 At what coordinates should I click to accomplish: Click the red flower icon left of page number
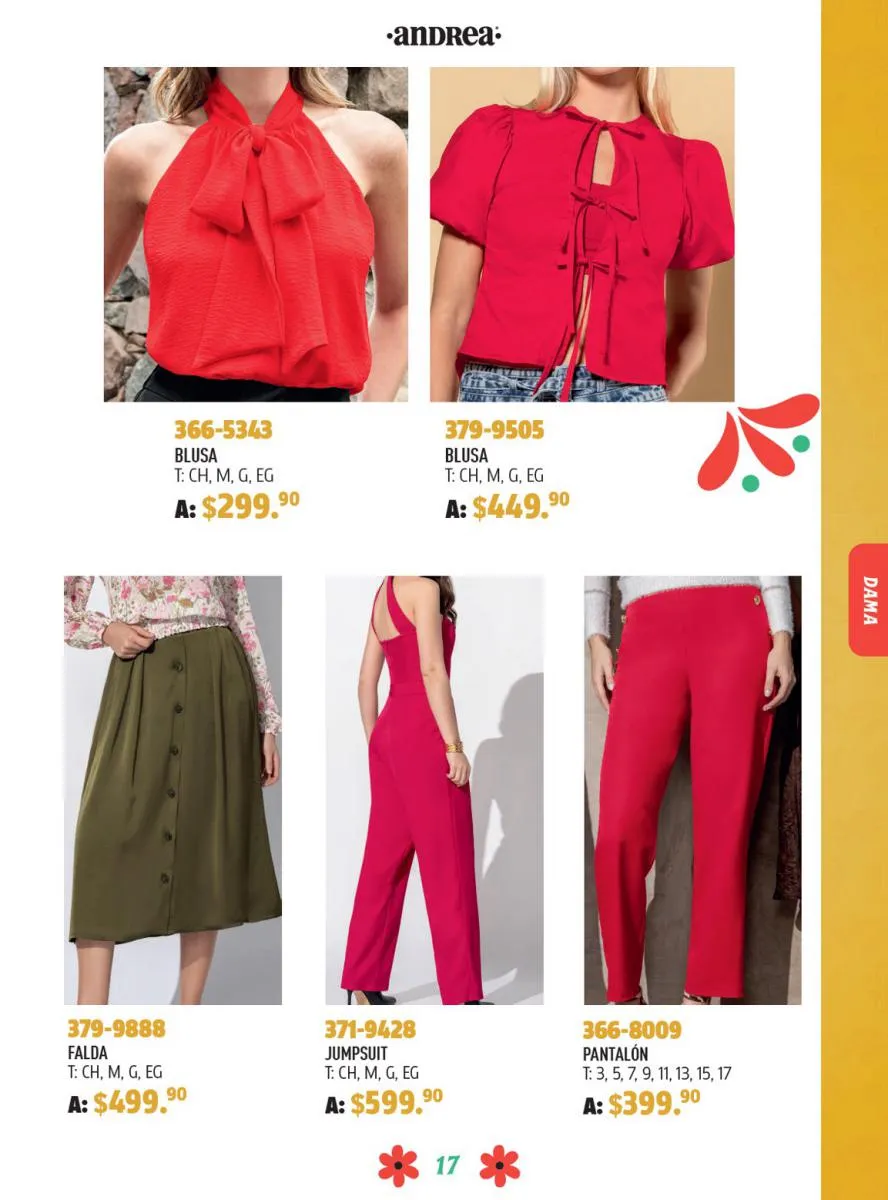point(398,1166)
